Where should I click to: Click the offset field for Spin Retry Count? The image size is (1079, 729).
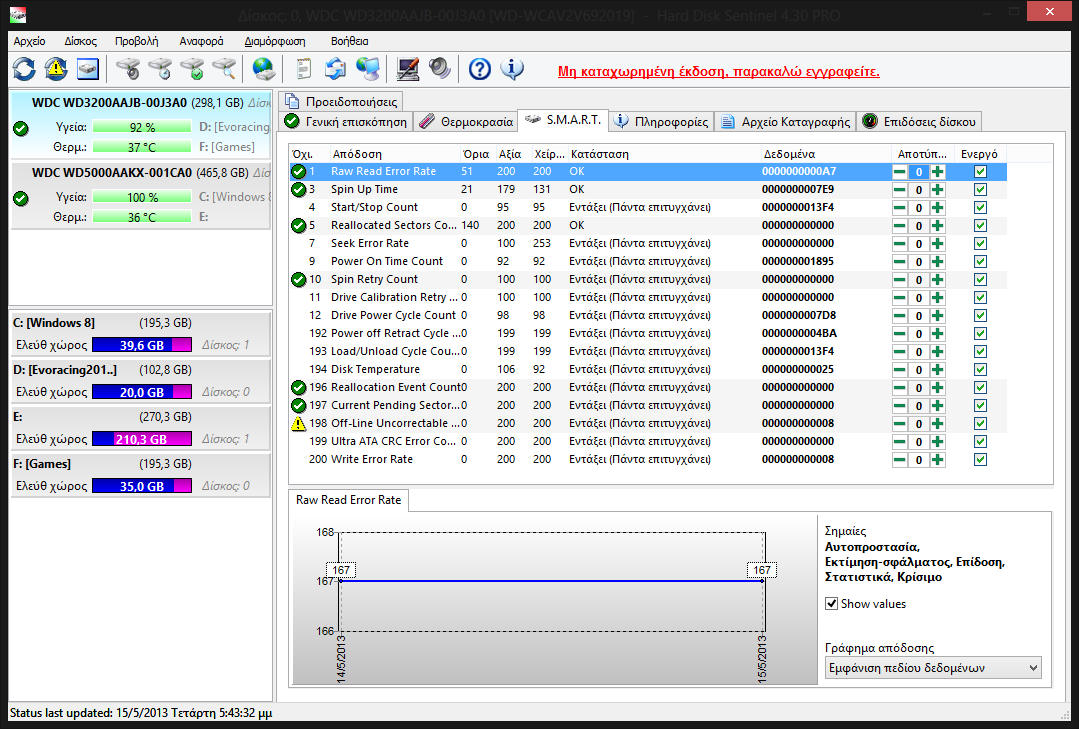point(919,280)
